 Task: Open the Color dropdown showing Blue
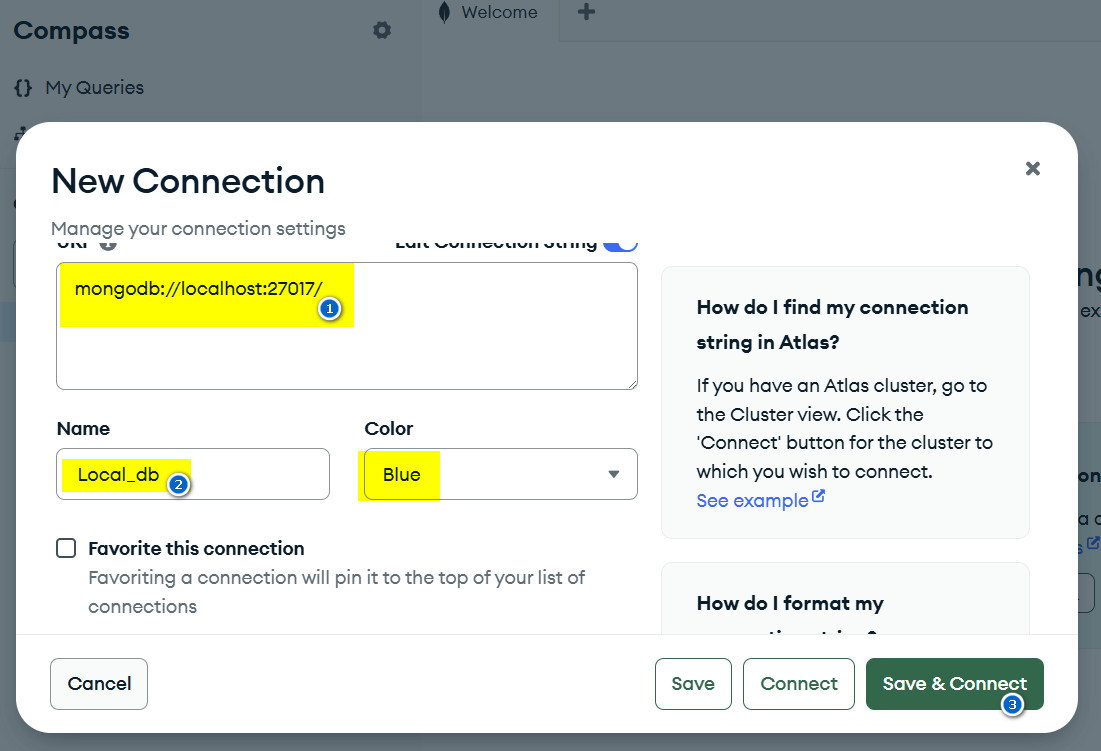coord(500,474)
